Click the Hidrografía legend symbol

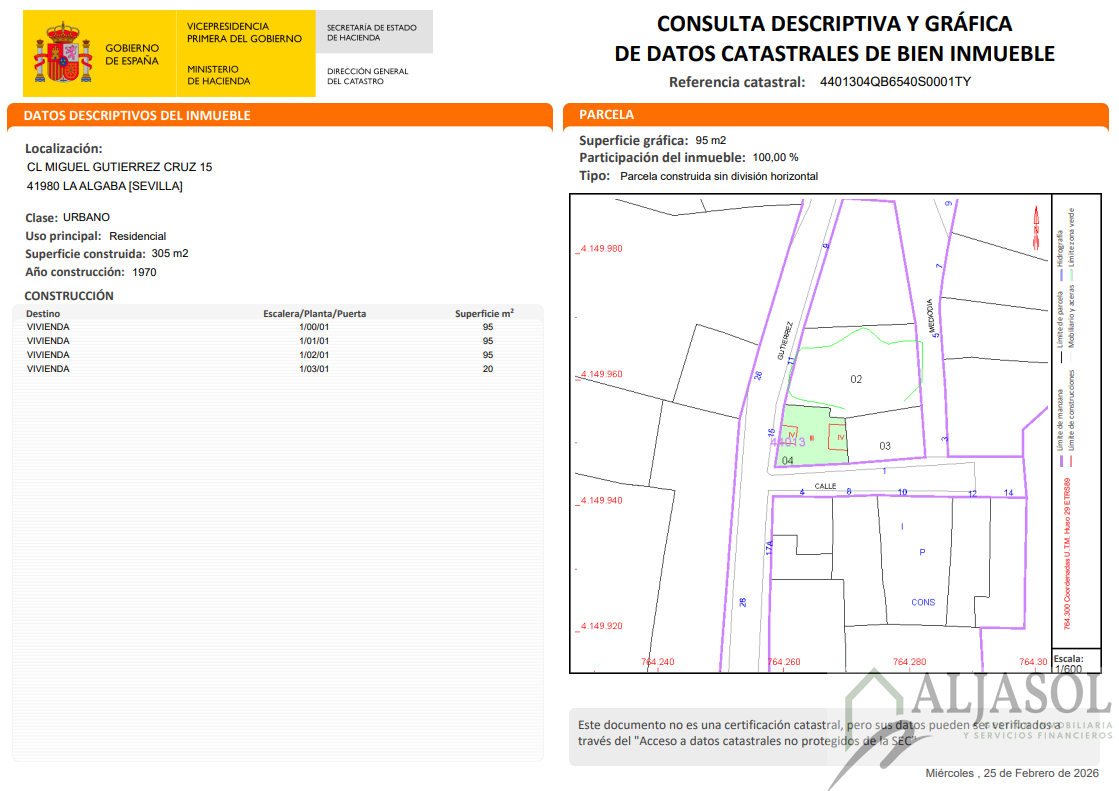point(1062,270)
